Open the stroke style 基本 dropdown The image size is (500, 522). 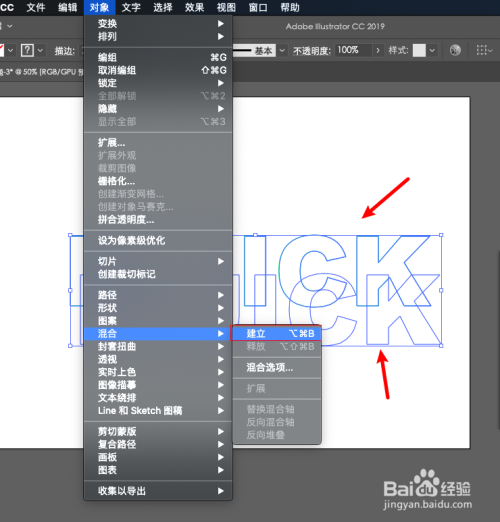coord(282,51)
